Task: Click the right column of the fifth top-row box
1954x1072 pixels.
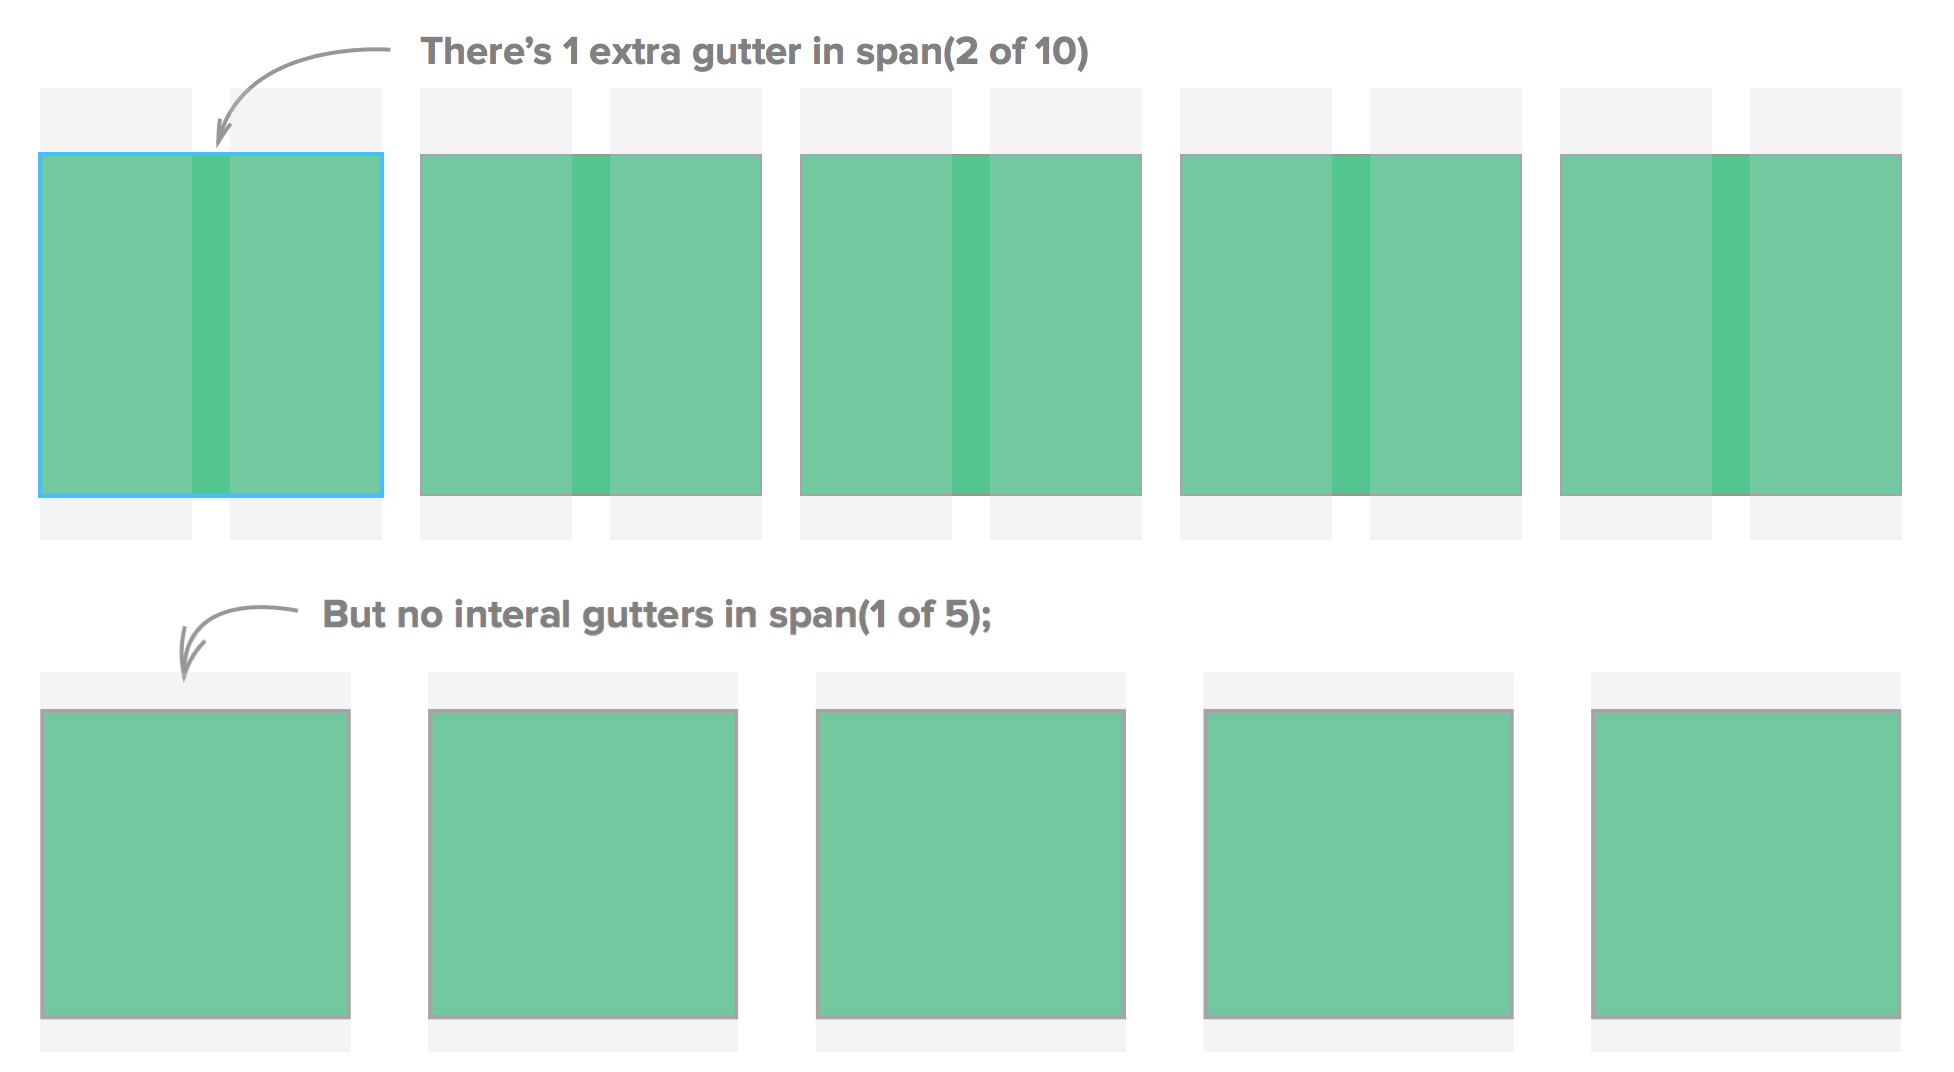Action: [x=1826, y=325]
